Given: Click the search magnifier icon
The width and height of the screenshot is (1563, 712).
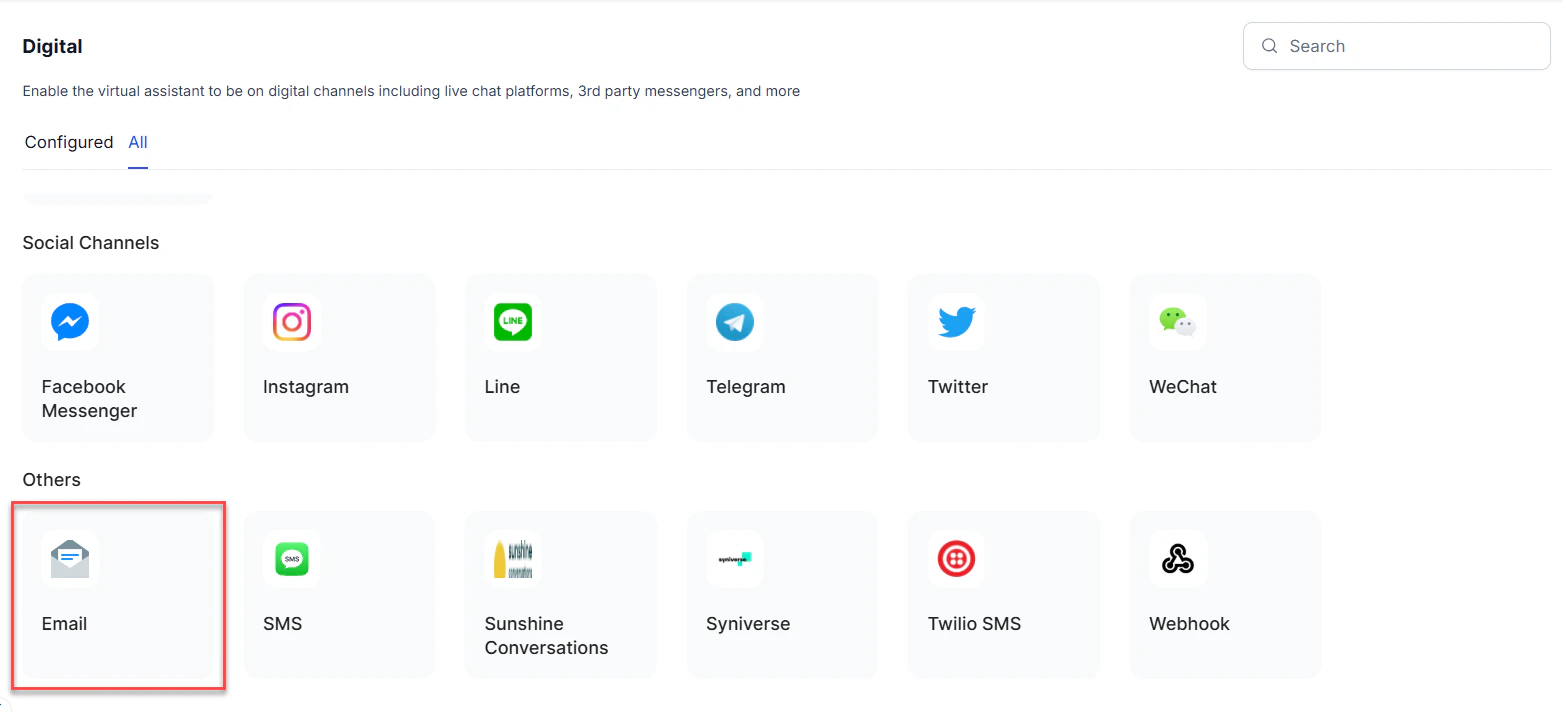Looking at the screenshot, I should (x=1269, y=45).
